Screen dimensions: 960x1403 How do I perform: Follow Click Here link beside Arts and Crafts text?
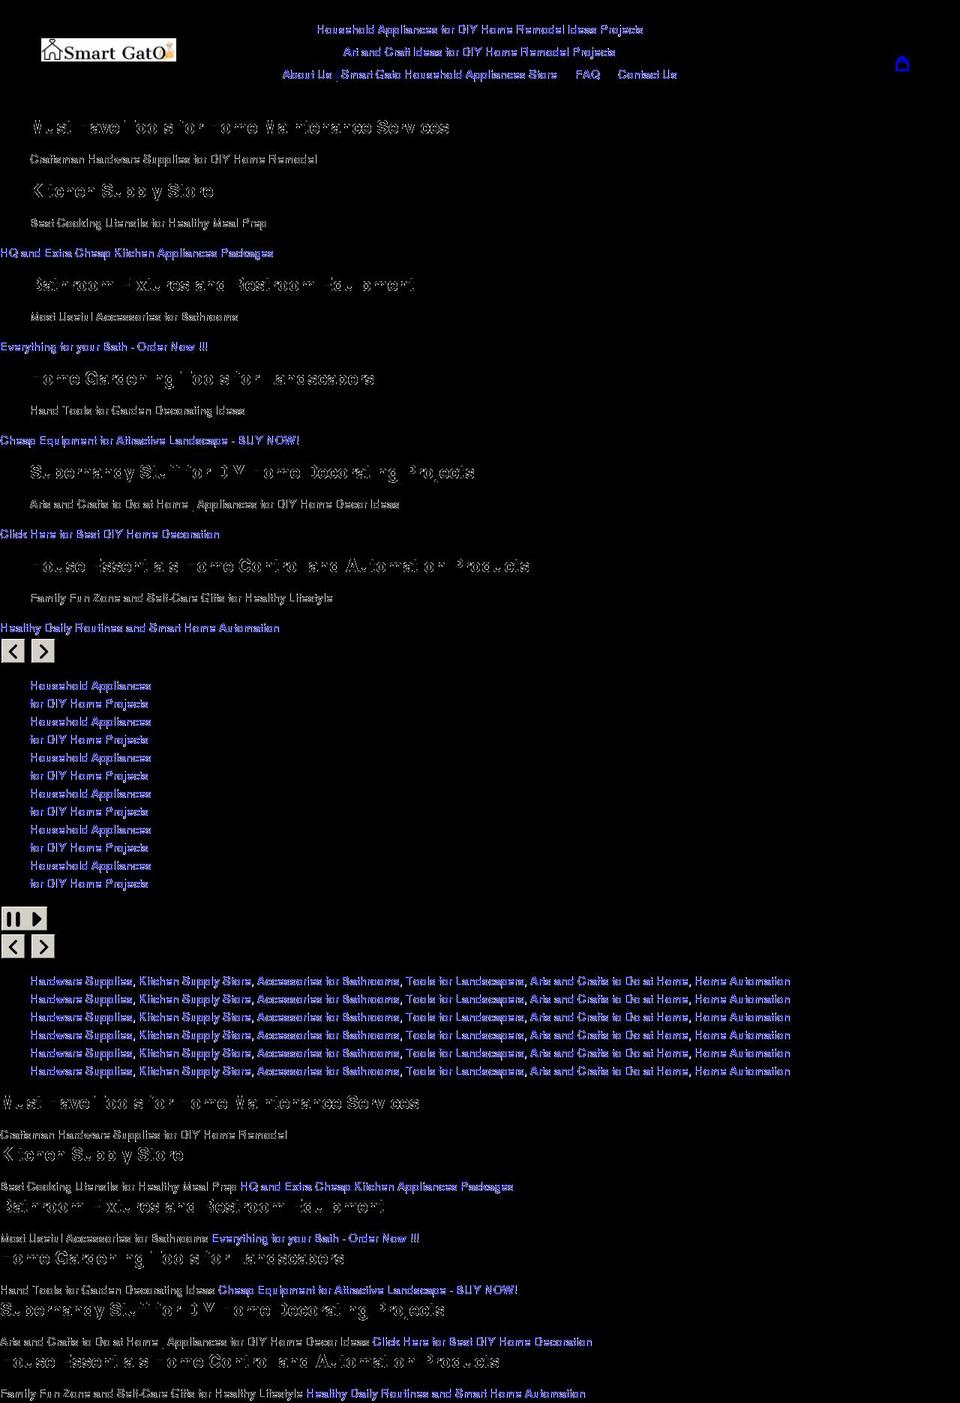tap(482, 1342)
